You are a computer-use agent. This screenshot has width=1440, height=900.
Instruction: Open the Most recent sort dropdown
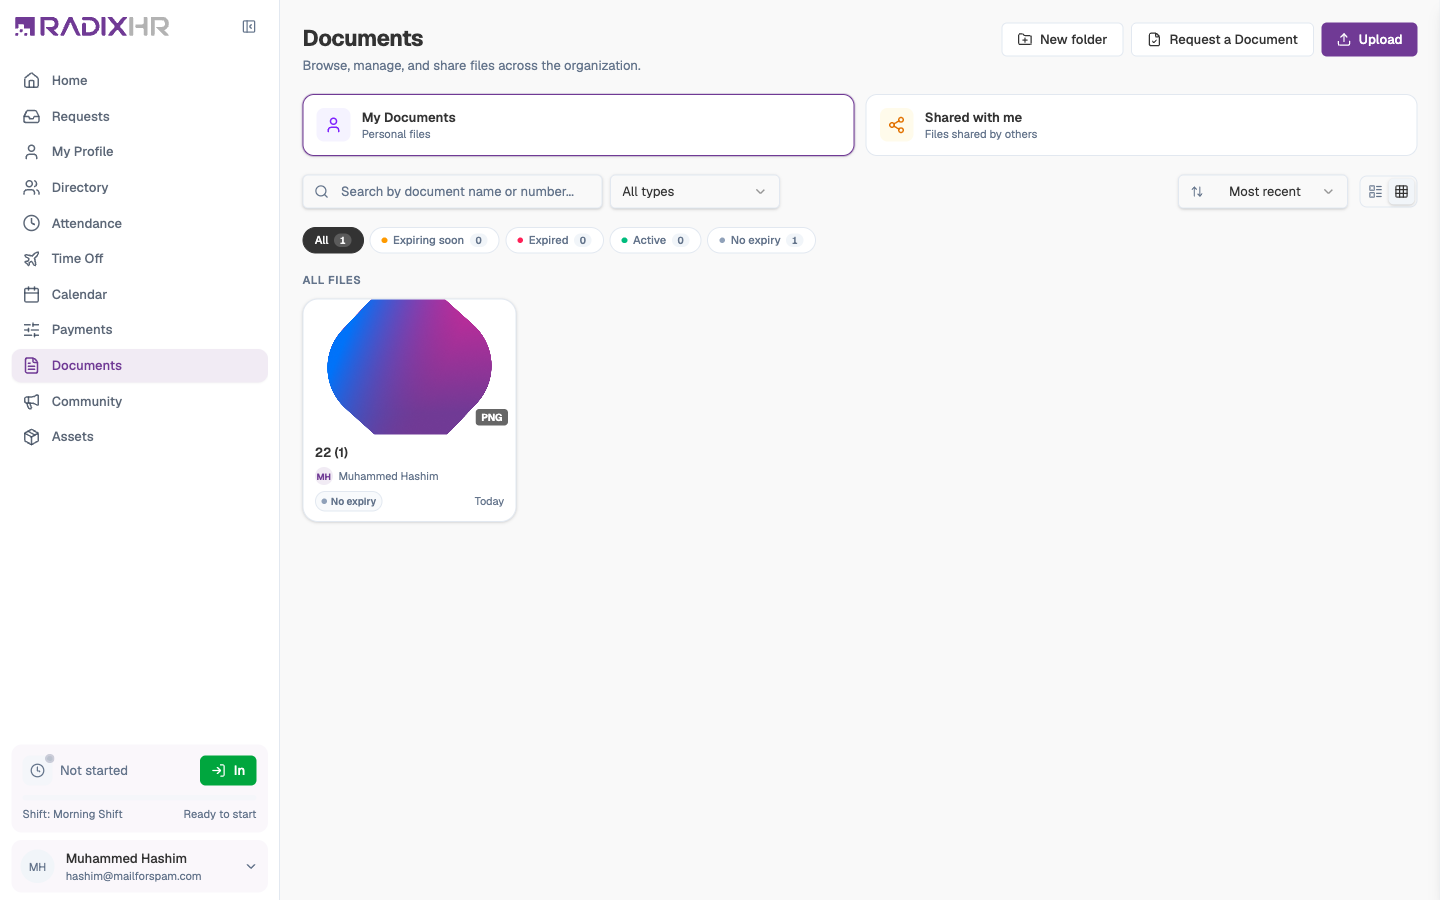(x=1263, y=192)
